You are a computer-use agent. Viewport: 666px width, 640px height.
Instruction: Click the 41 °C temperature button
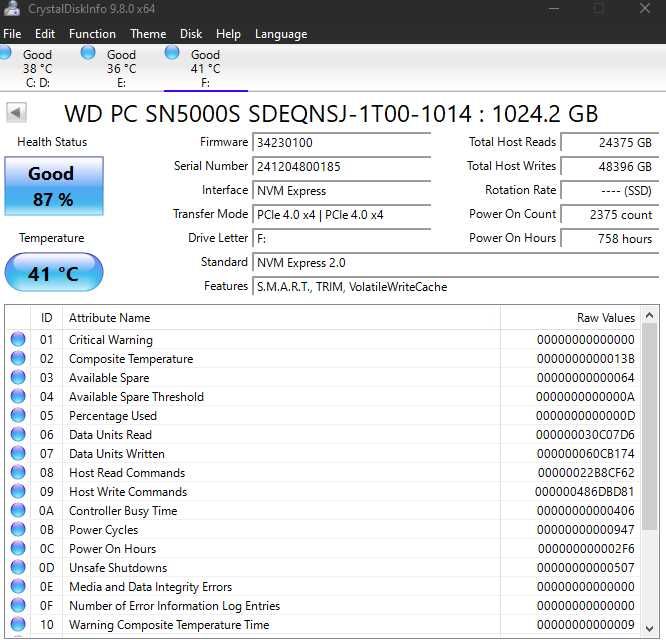[54, 273]
